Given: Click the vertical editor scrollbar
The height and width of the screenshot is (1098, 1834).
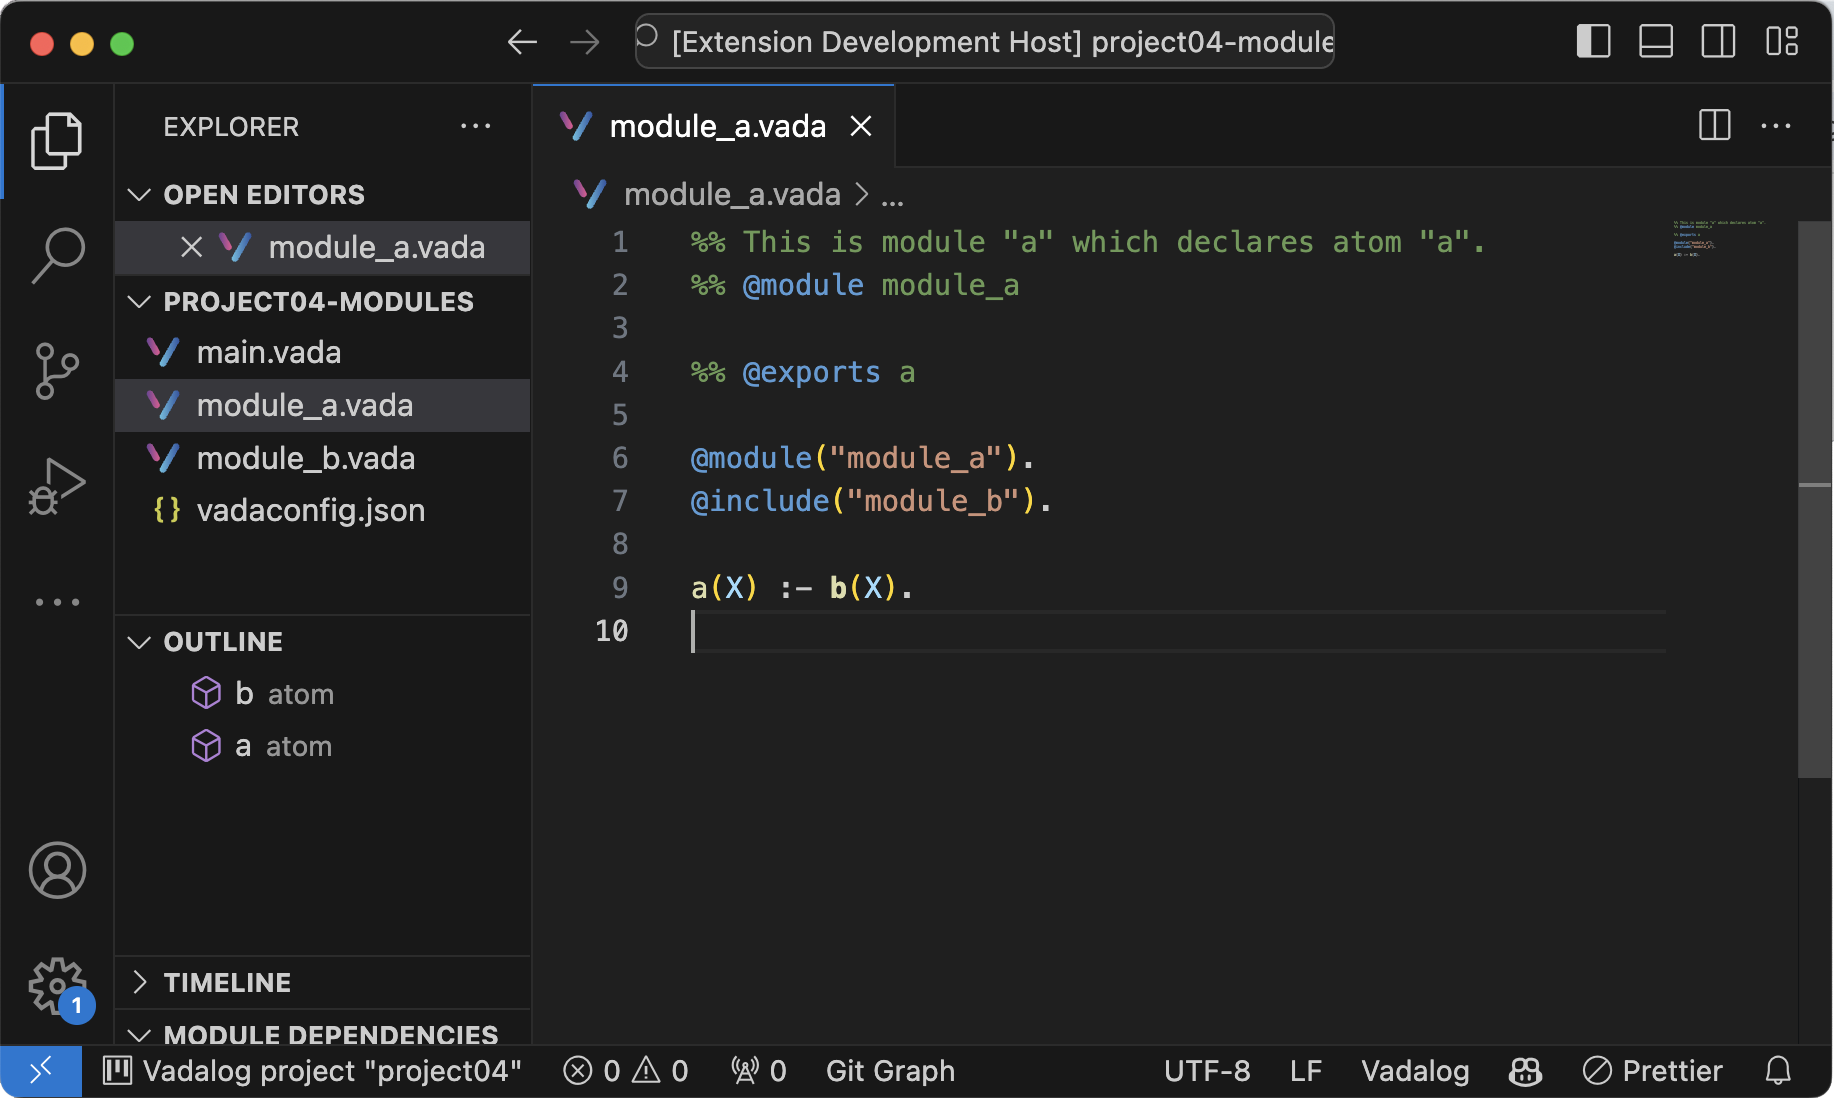Looking at the screenshot, I should [1814, 498].
